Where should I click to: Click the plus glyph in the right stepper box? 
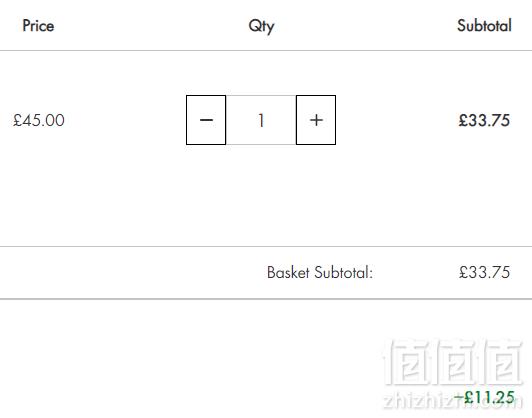pos(316,120)
